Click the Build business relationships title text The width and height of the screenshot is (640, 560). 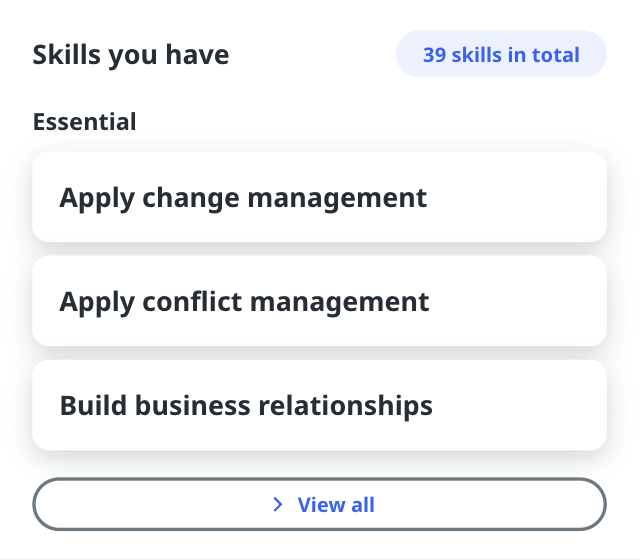click(246, 405)
